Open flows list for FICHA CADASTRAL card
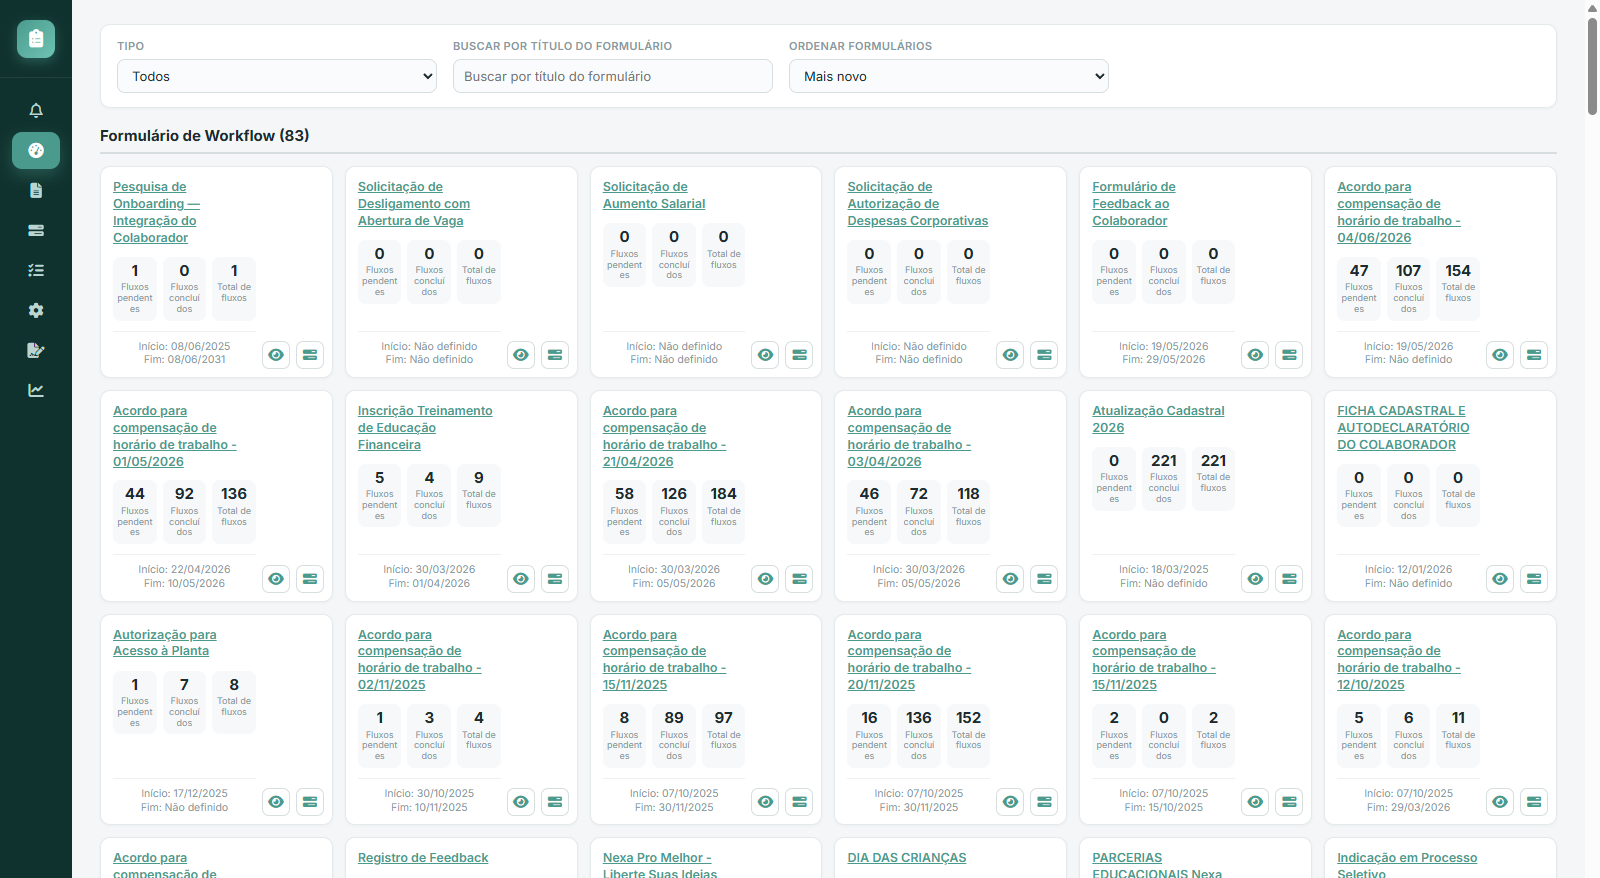The height and width of the screenshot is (878, 1600). point(1534,579)
